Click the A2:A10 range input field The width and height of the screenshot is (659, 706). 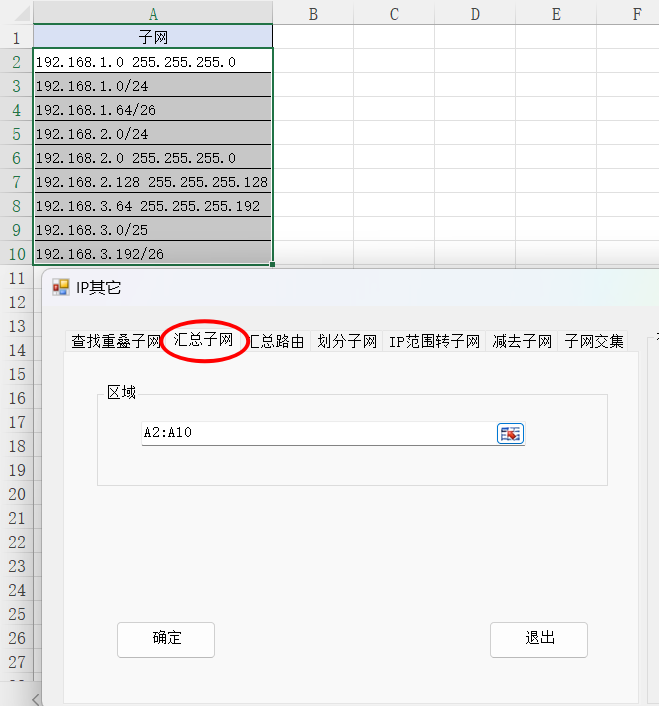(x=319, y=433)
